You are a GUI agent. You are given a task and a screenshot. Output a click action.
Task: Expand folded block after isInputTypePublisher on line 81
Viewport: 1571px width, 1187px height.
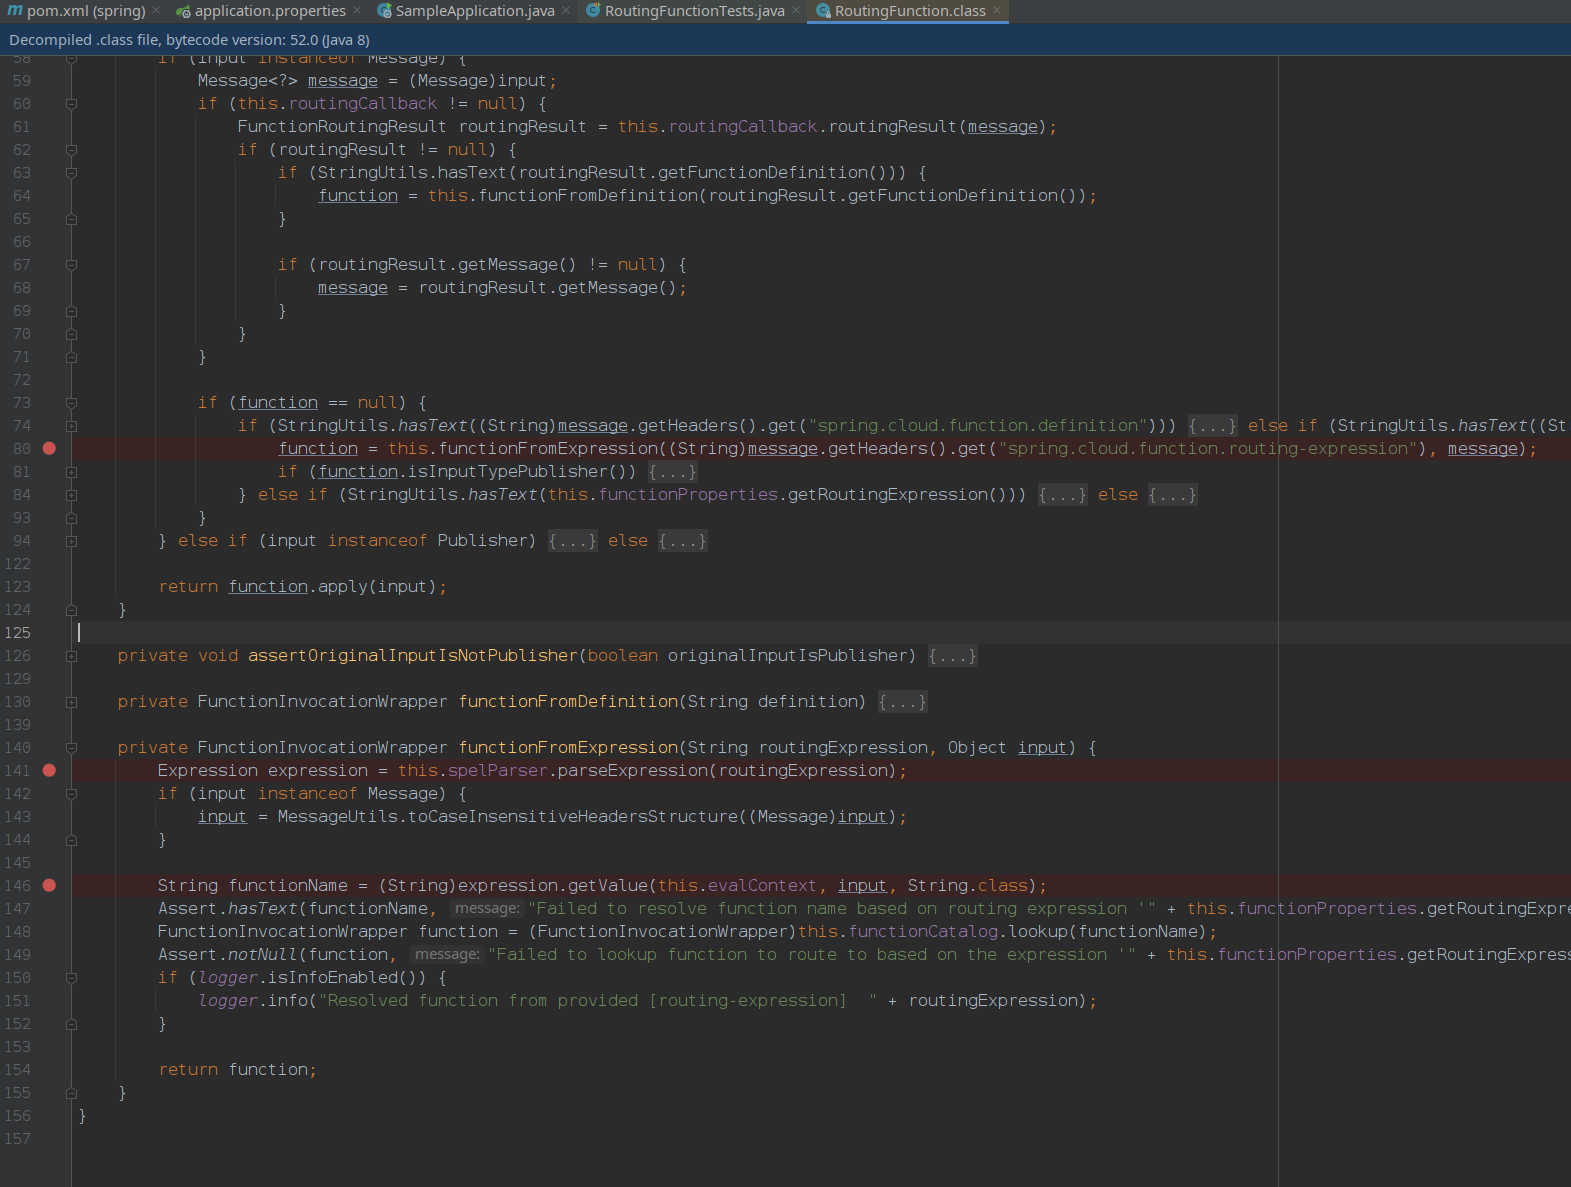click(x=672, y=472)
